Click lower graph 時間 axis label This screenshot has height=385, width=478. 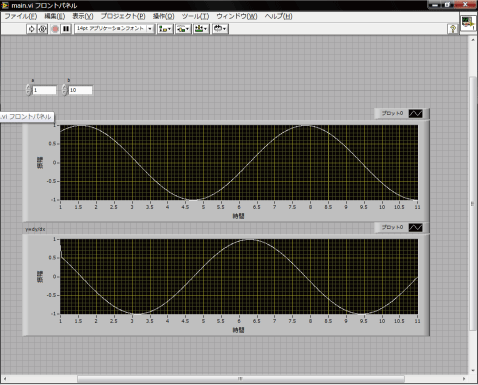238,330
